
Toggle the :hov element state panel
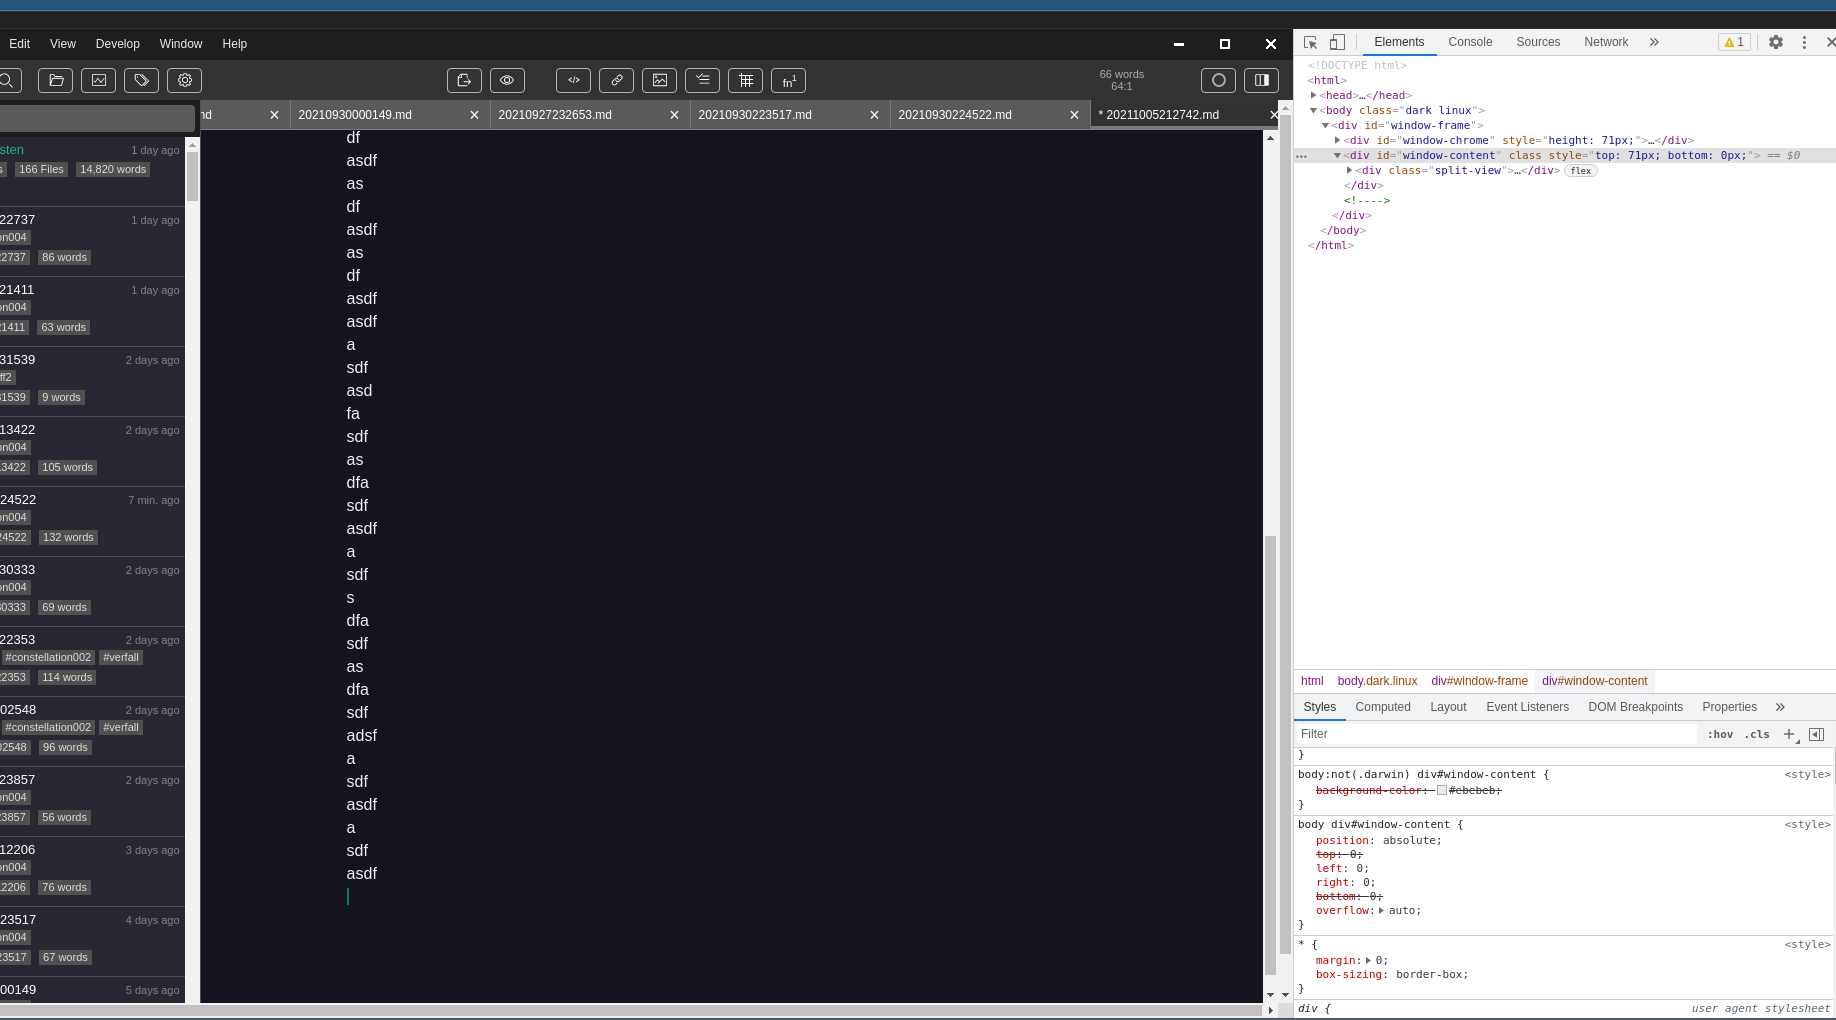pos(1720,734)
